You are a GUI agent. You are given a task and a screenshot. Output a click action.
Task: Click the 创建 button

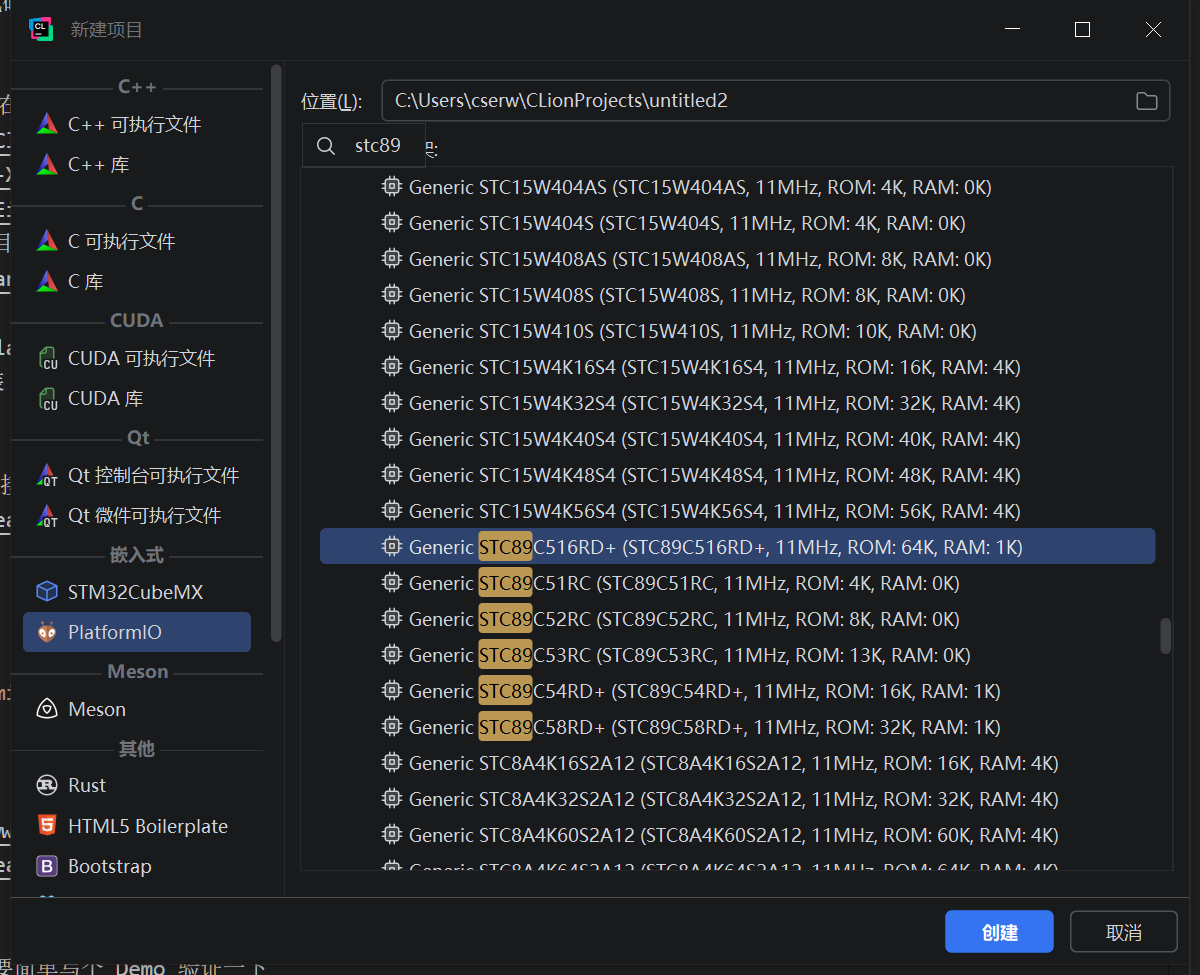pyautogui.click(x=998, y=932)
